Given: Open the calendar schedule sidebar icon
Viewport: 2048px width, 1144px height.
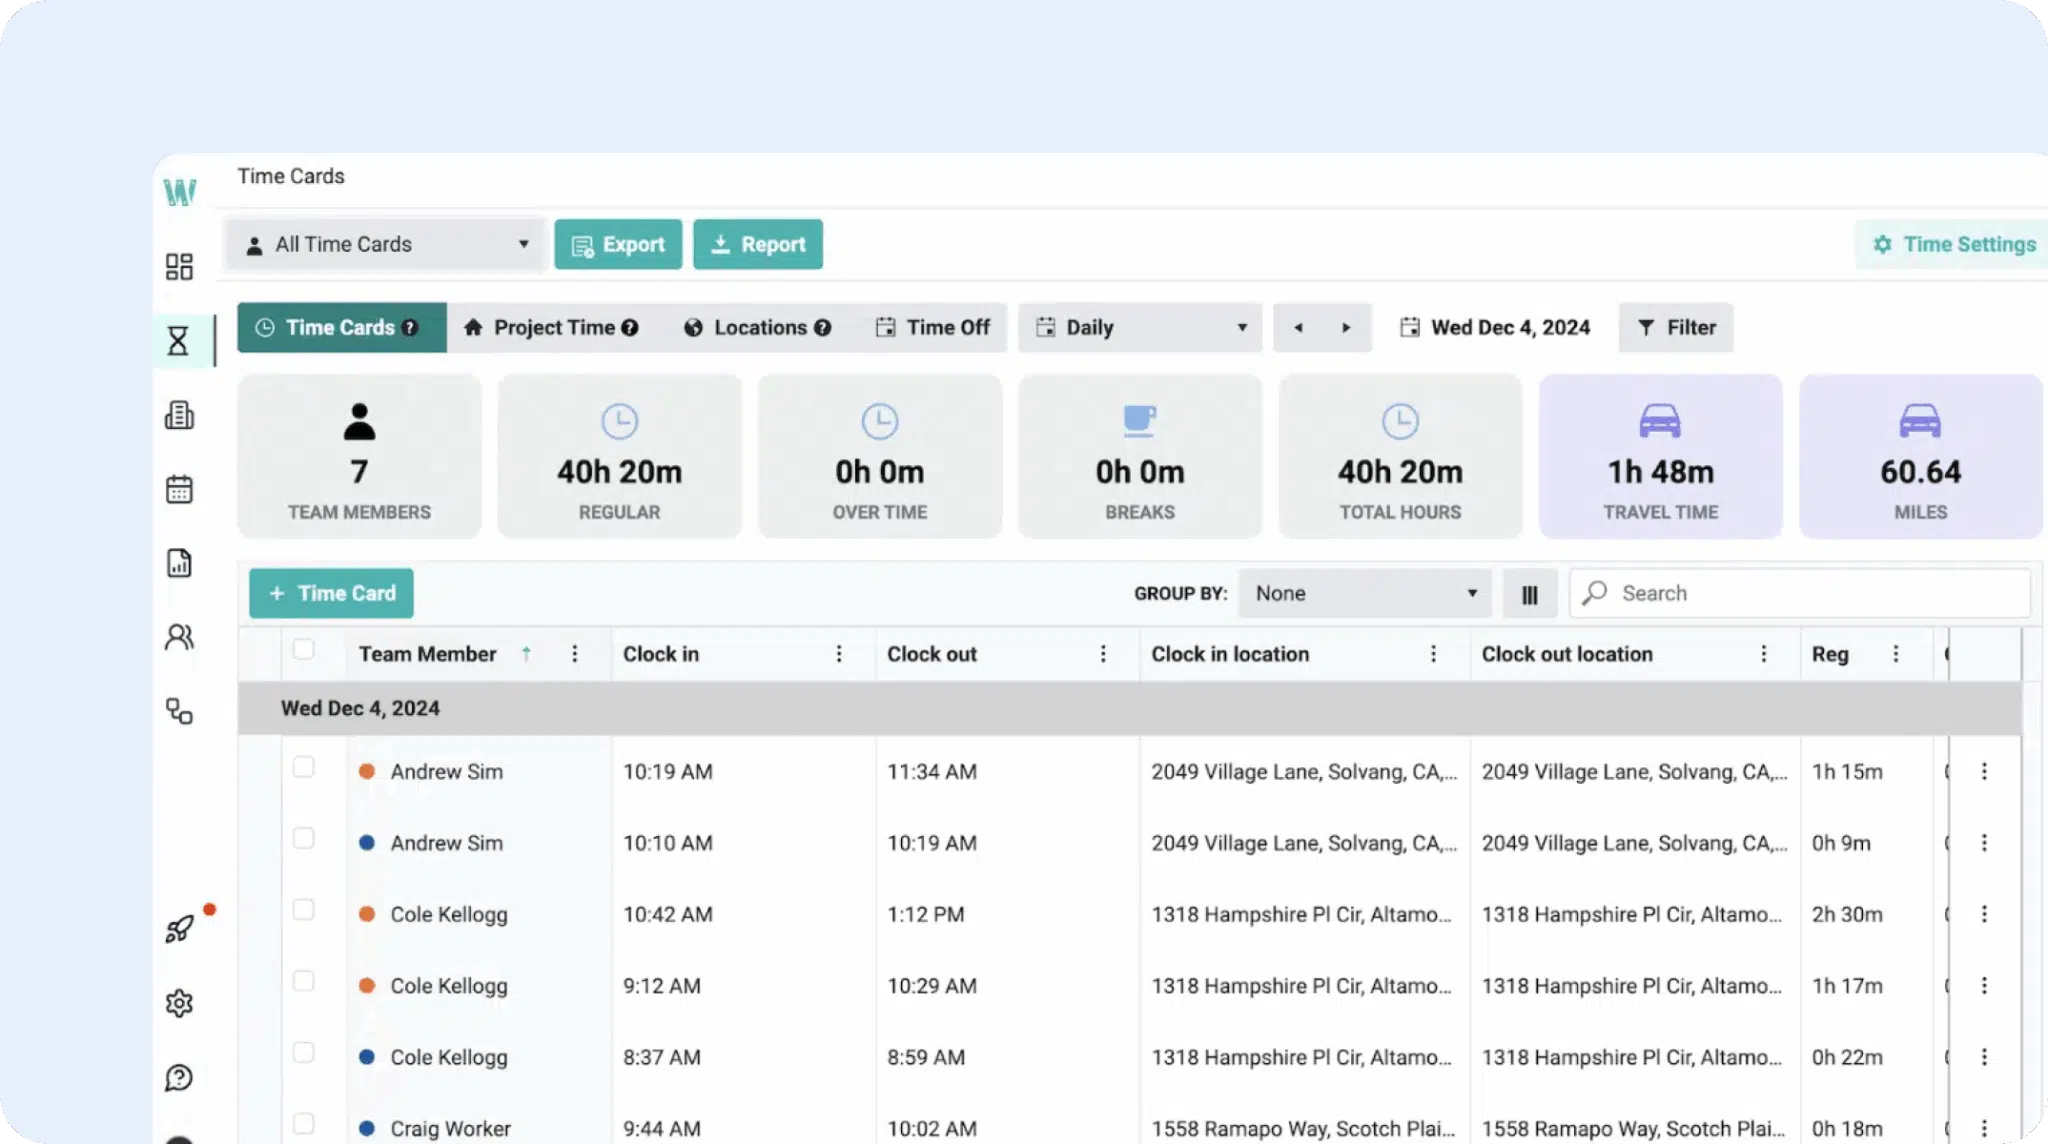Looking at the screenshot, I should pos(179,489).
